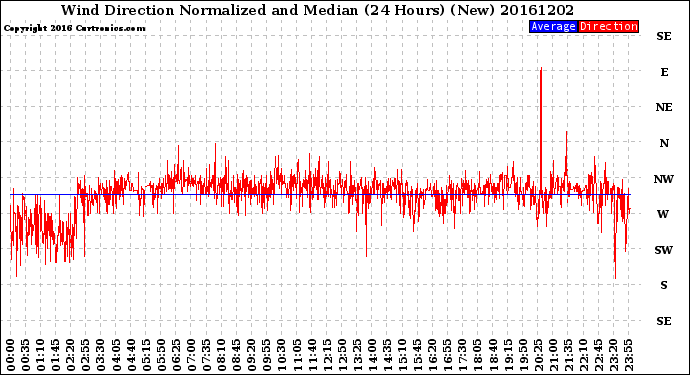Click the "10:30" time axis label

(x=282, y=355)
